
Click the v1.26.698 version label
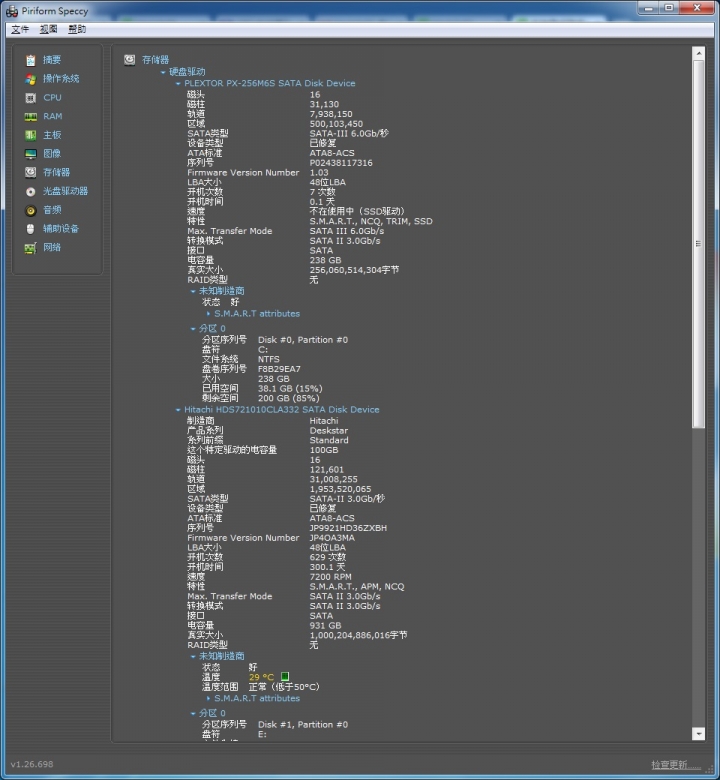pos(32,764)
